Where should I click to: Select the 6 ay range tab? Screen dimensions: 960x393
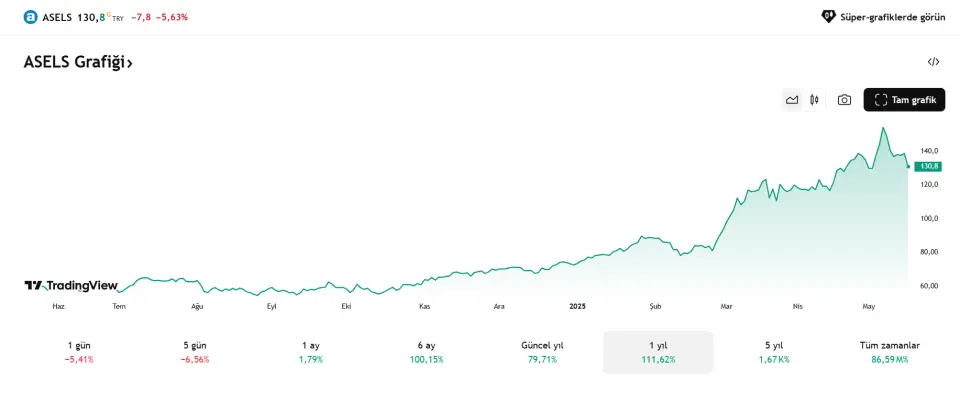pos(427,352)
